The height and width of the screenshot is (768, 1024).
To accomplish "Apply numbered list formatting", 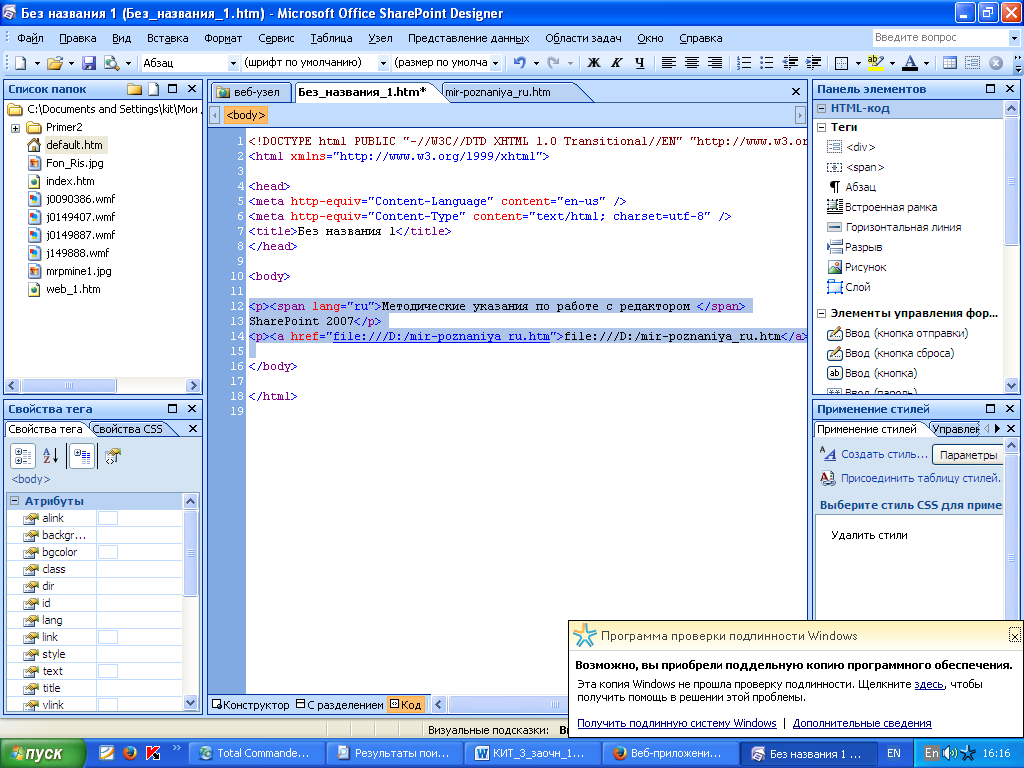I will tap(744, 63).
